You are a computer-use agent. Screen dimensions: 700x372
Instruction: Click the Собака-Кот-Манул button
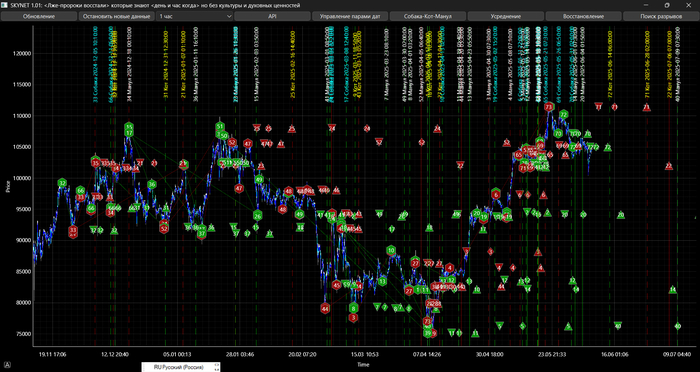click(x=428, y=17)
